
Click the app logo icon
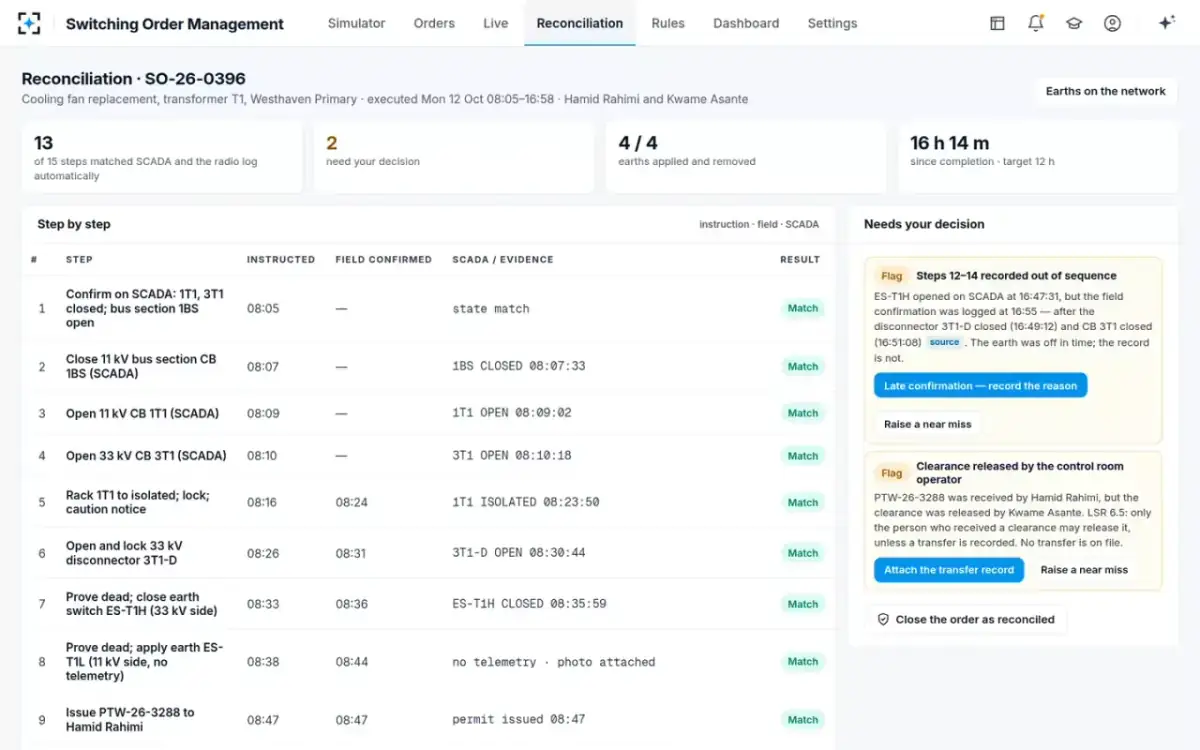click(30, 23)
